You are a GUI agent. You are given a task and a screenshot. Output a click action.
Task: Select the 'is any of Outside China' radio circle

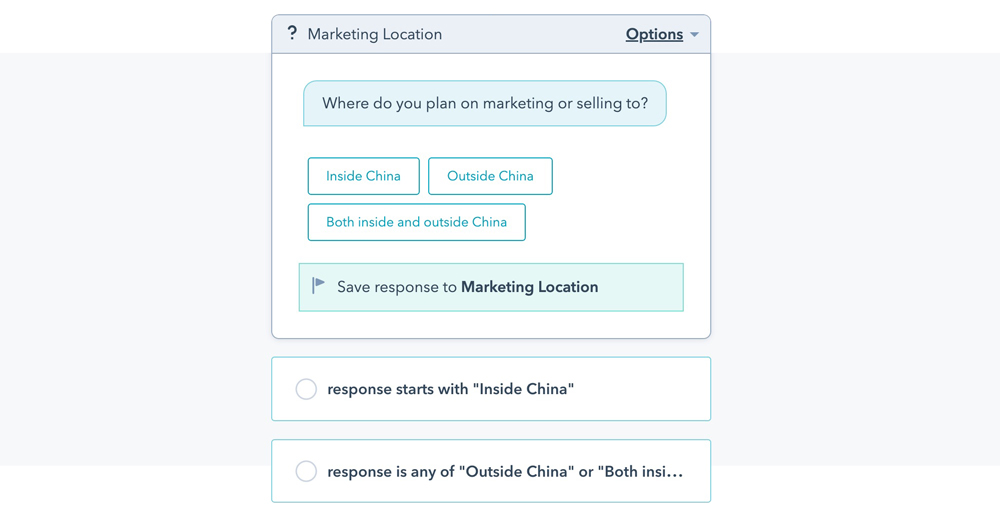pyautogui.click(x=306, y=471)
